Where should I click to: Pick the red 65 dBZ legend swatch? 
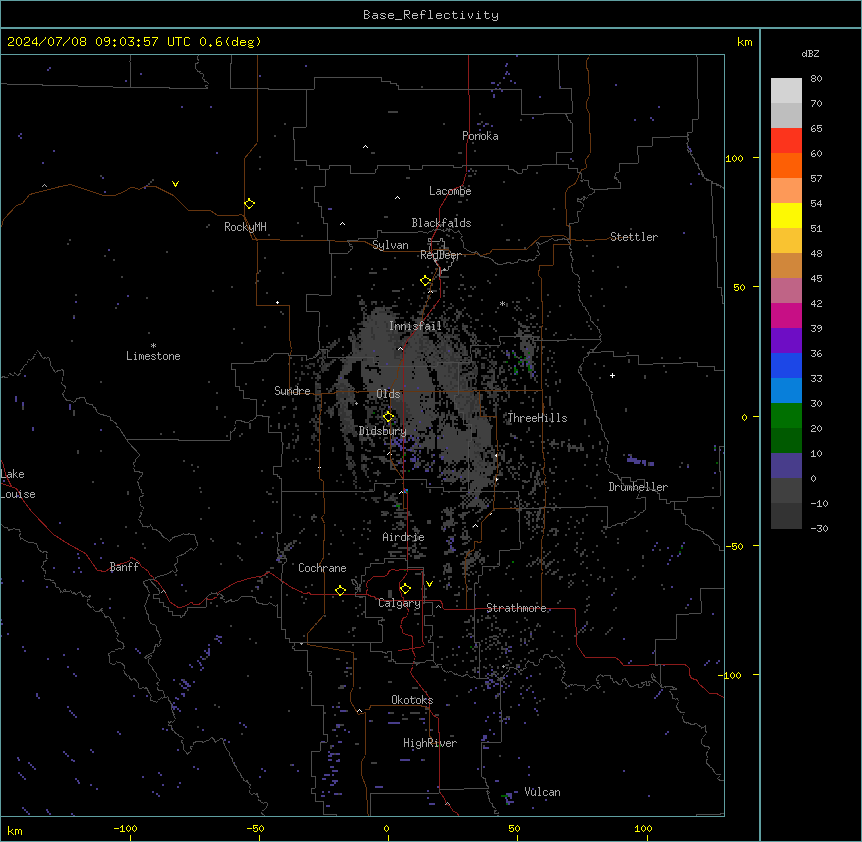click(786, 140)
